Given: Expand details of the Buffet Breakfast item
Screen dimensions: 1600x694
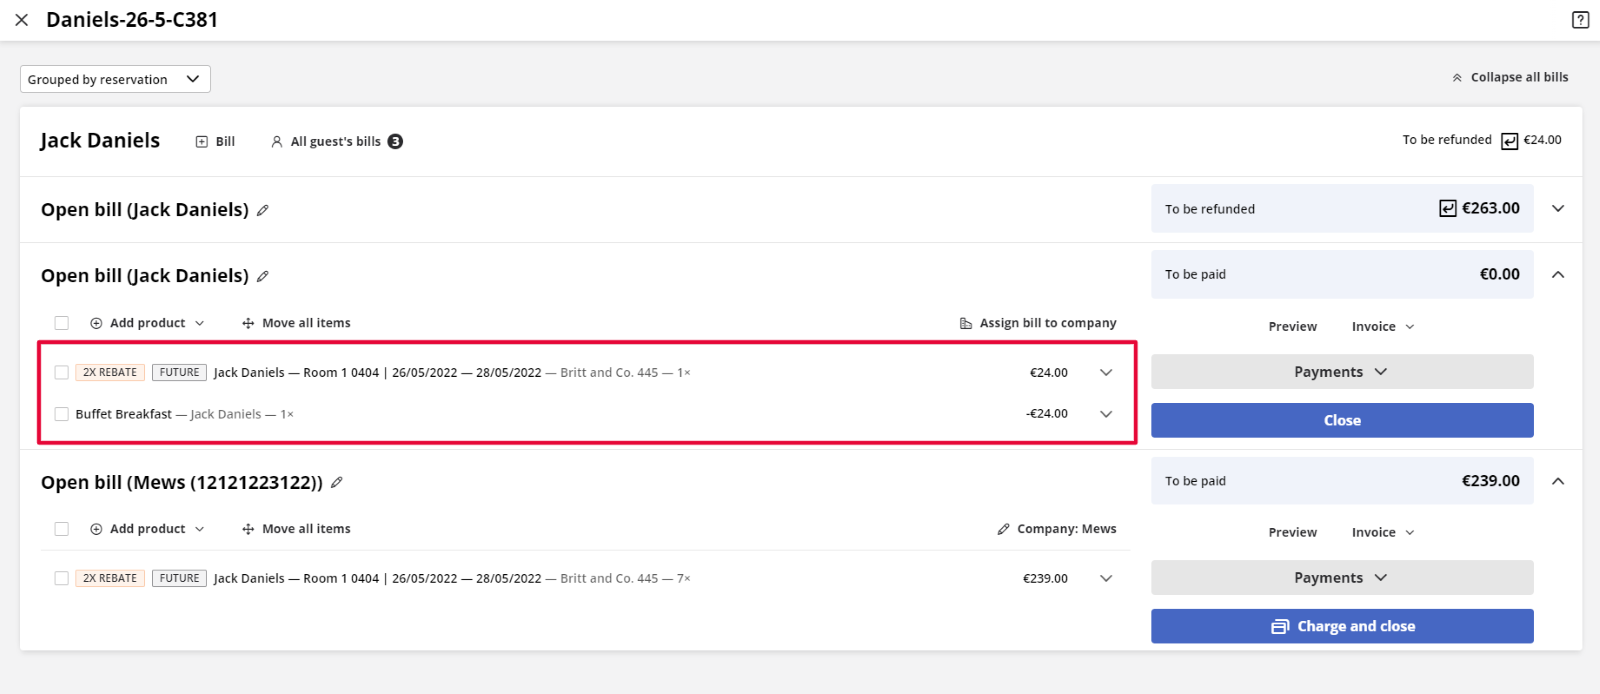Looking at the screenshot, I should 1106,414.
